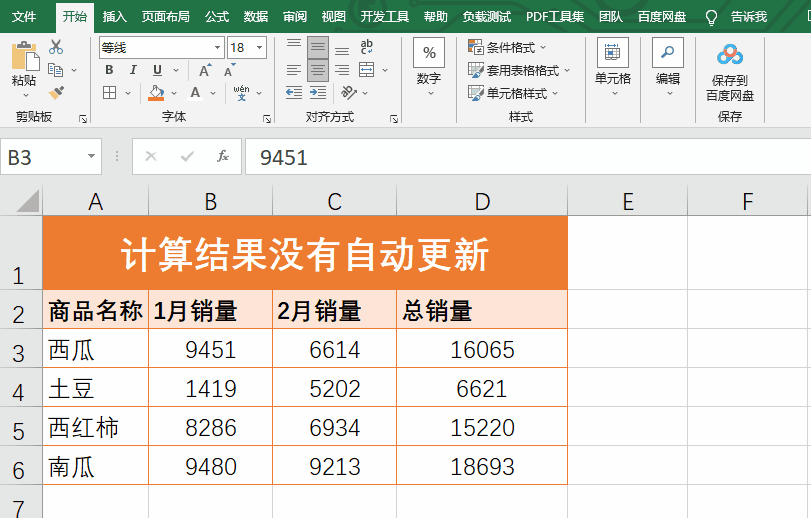Apply the font color A
The height and width of the screenshot is (518, 811).
[195, 93]
